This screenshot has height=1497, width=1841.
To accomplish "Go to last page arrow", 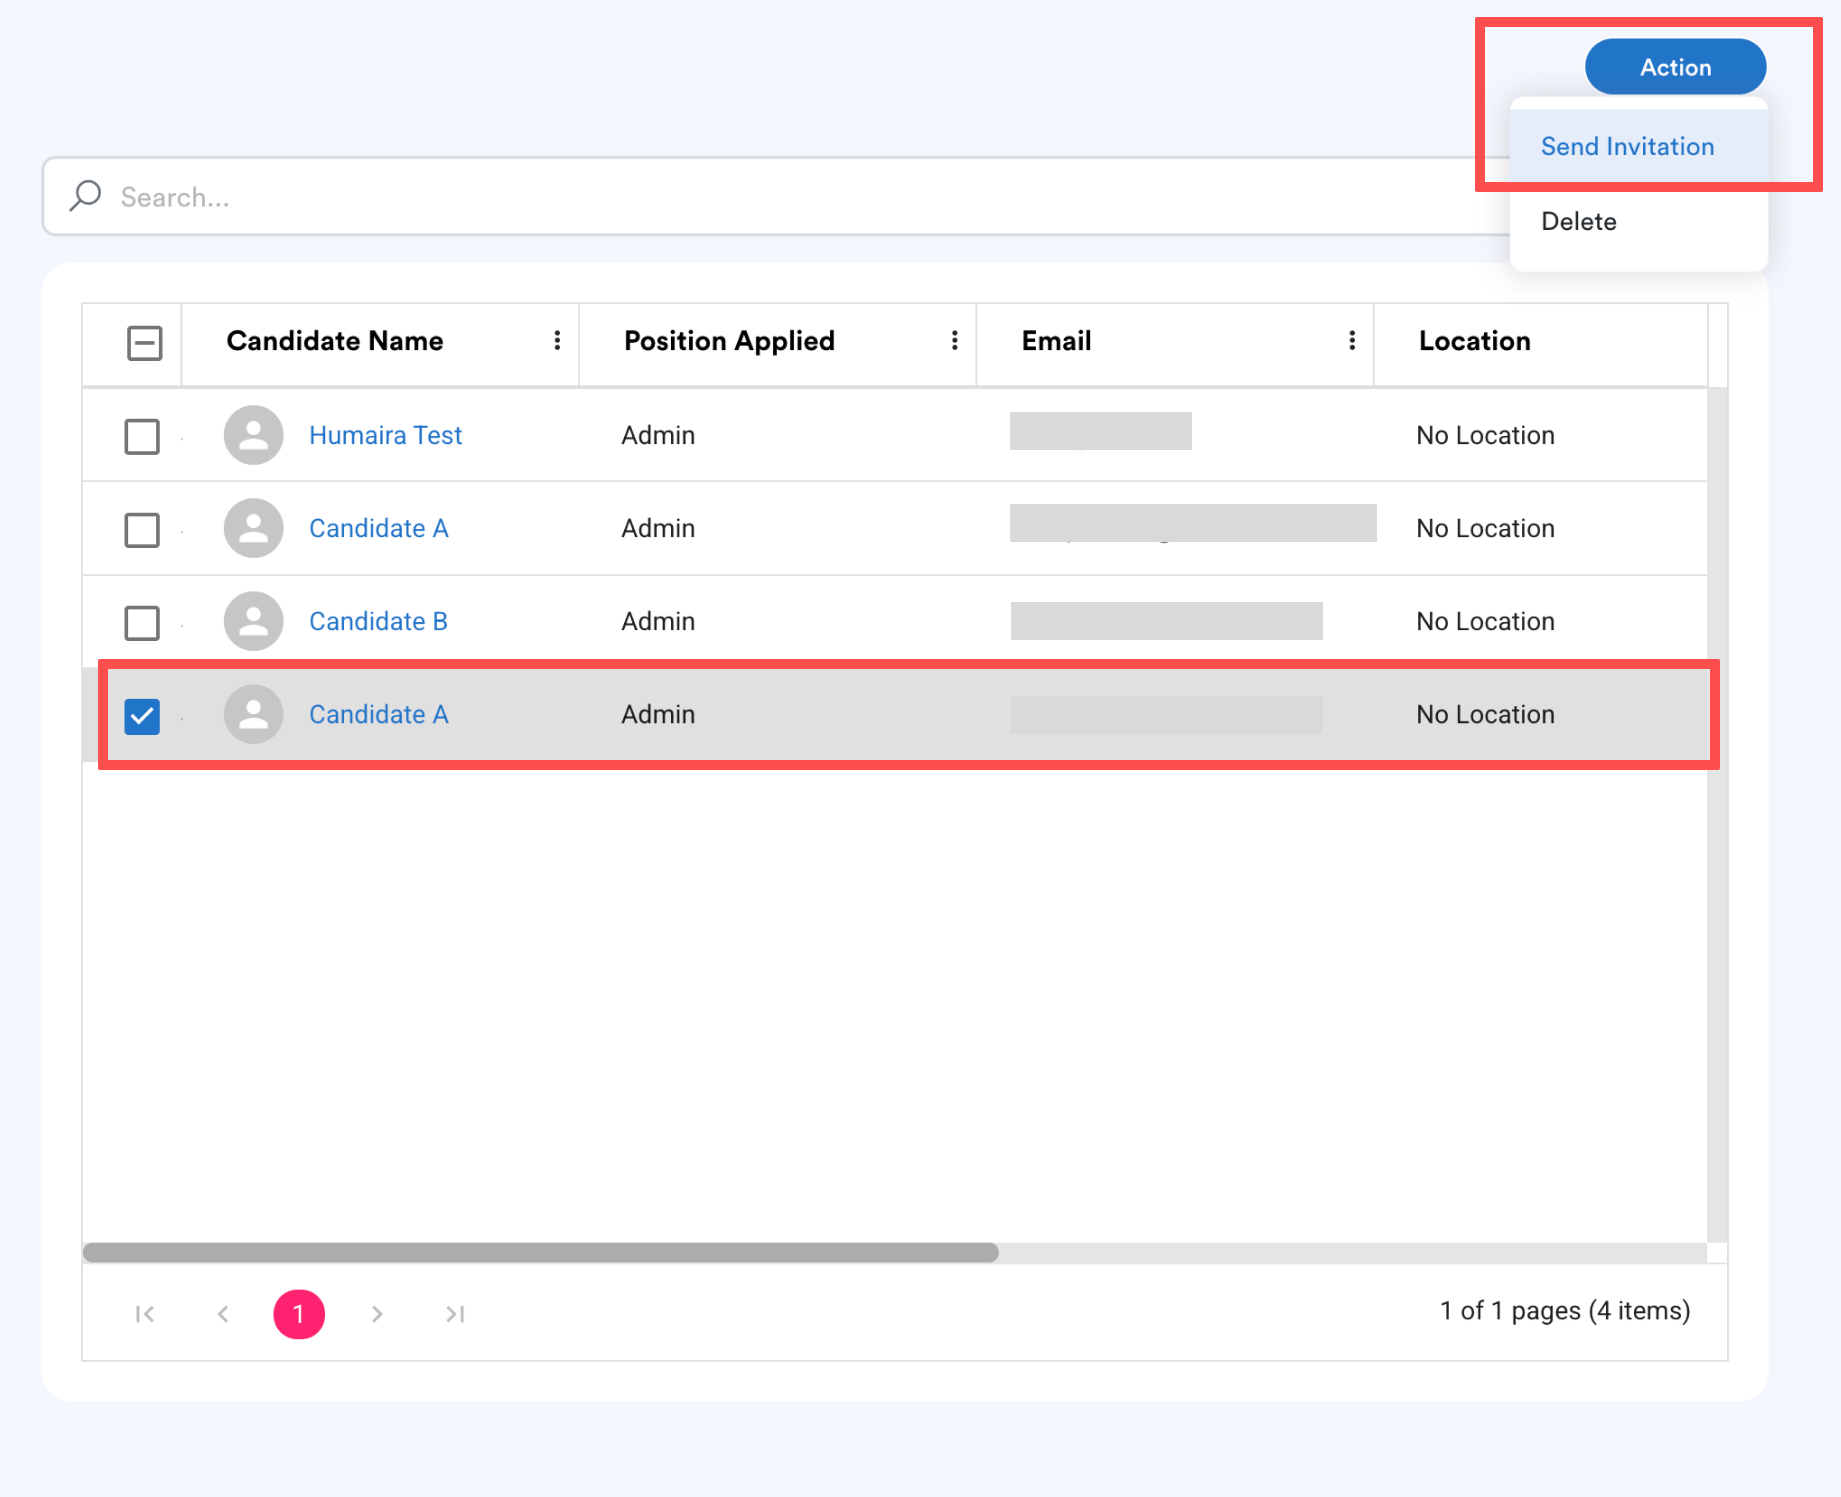I will 455,1314.
